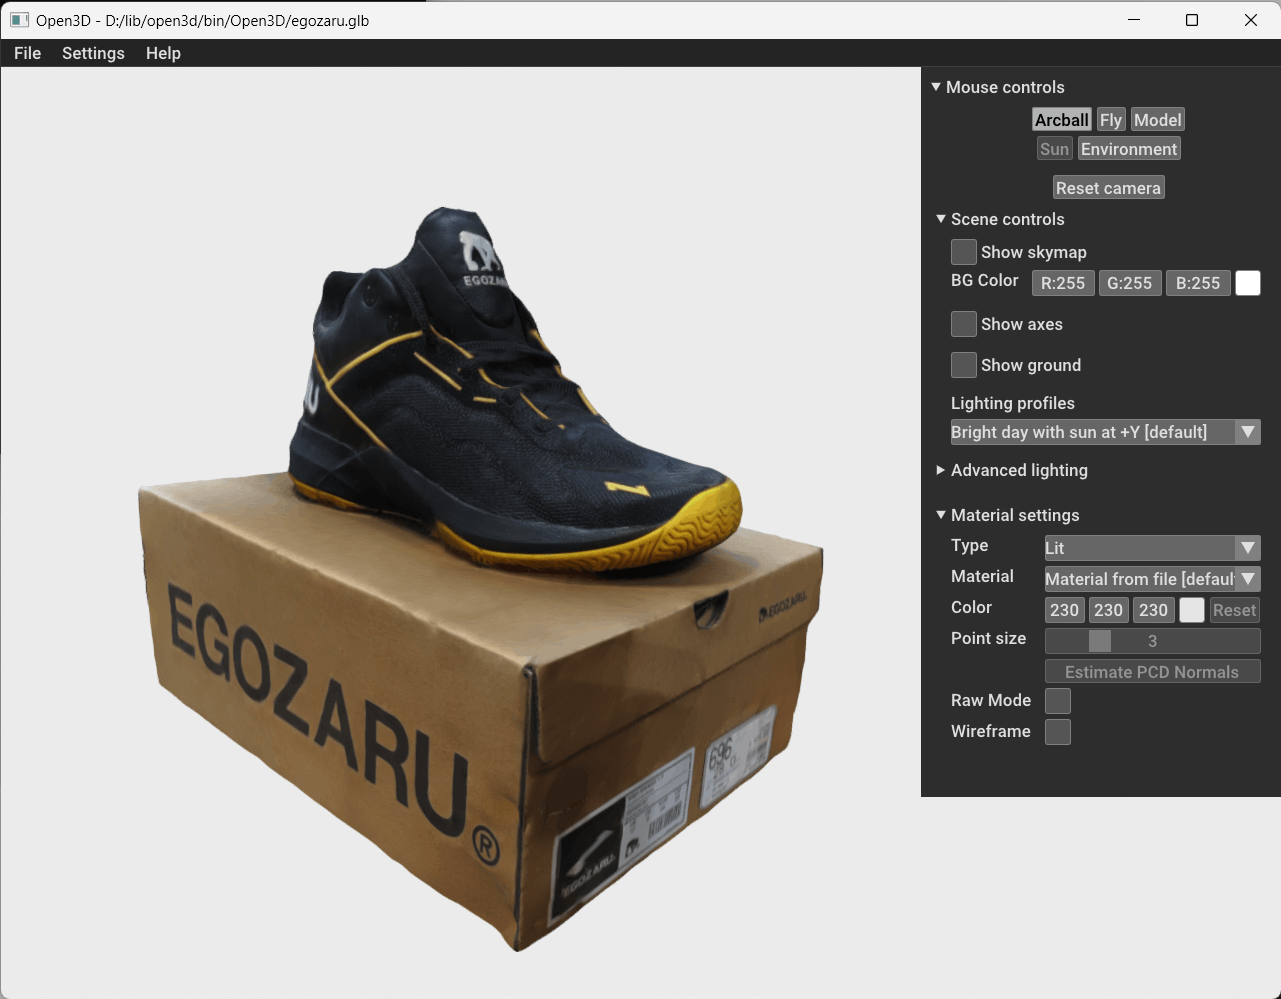Viewport: 1281px width, 999px height.
Task: Minimize the Open3D window
Action: tap(1134, 20)
